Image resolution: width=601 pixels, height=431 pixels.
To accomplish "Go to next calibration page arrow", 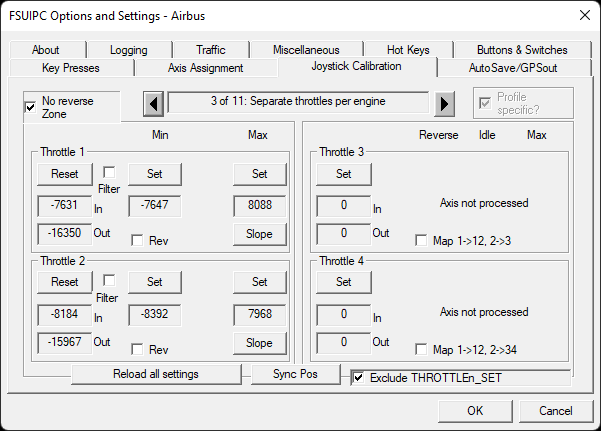I will [444, 104].
